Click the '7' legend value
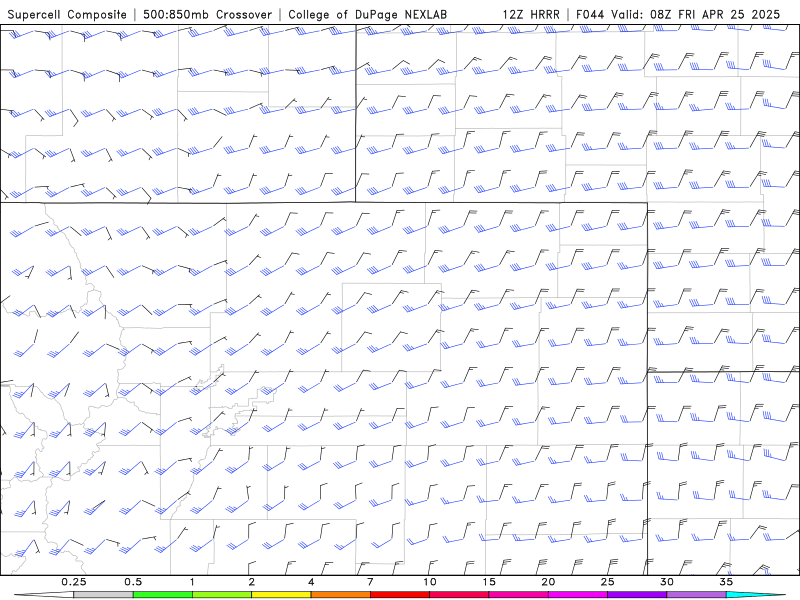 pos(370,582)
